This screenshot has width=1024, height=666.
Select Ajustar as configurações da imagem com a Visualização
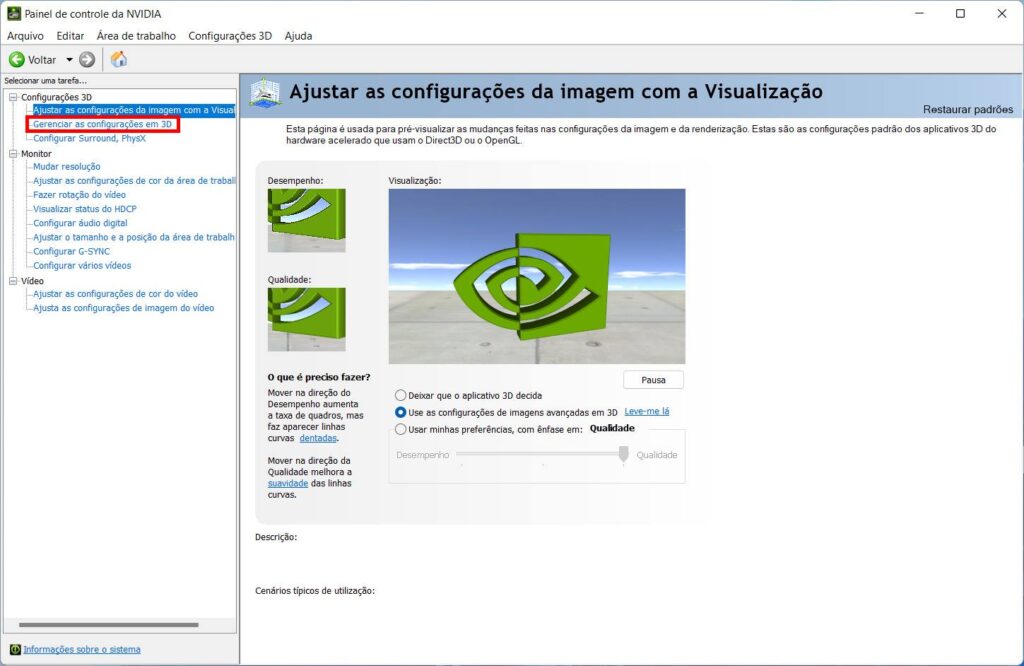[x=134, y=110]
